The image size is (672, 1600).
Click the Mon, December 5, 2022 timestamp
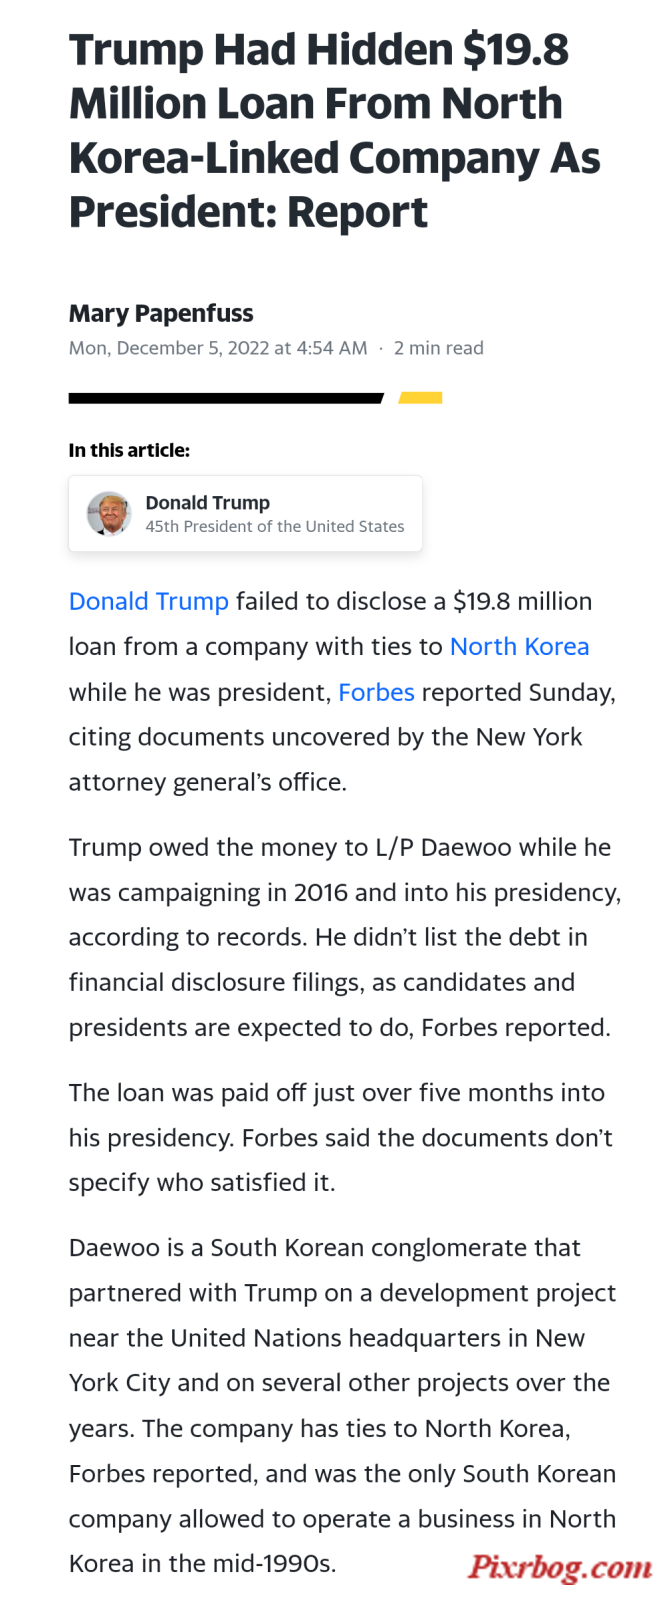point(218,348)
